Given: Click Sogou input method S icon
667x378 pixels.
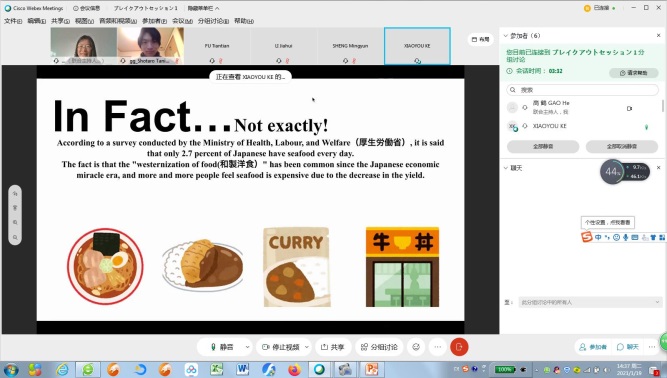Looking at the screenshot, I should click(x=587, y=237).
